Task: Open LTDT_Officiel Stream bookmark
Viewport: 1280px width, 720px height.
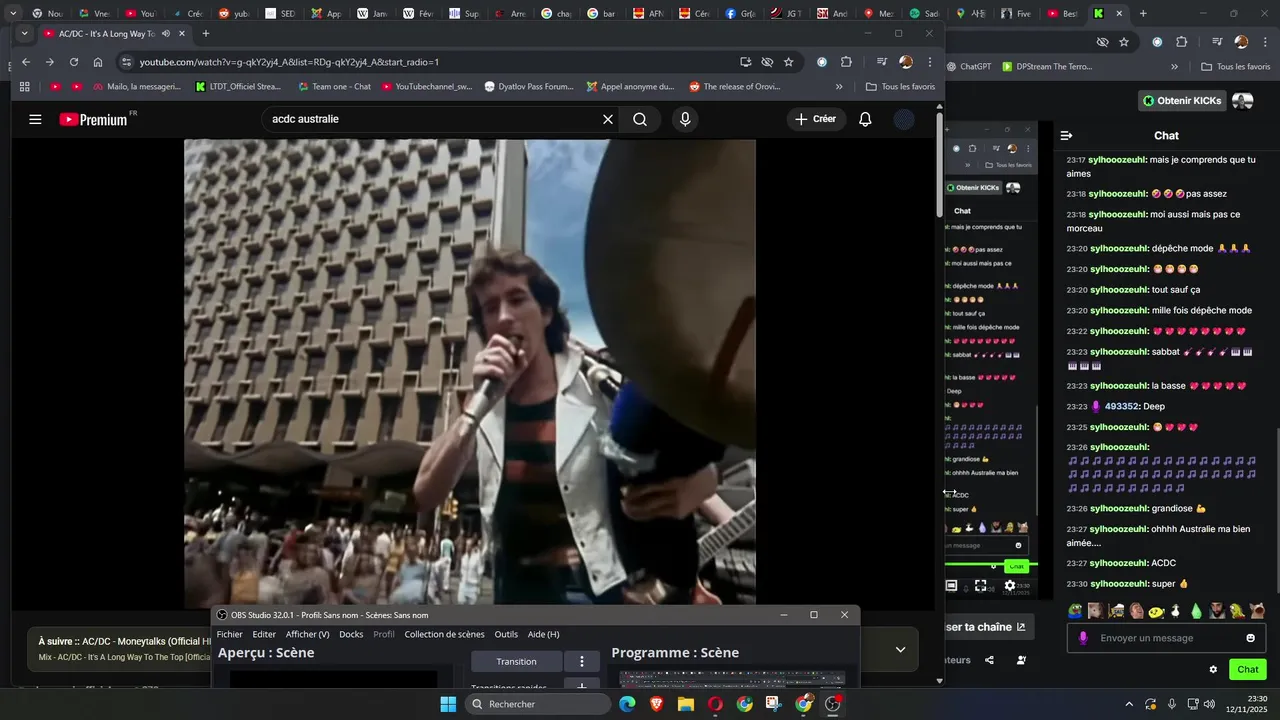Action: (x=238, y=87)
